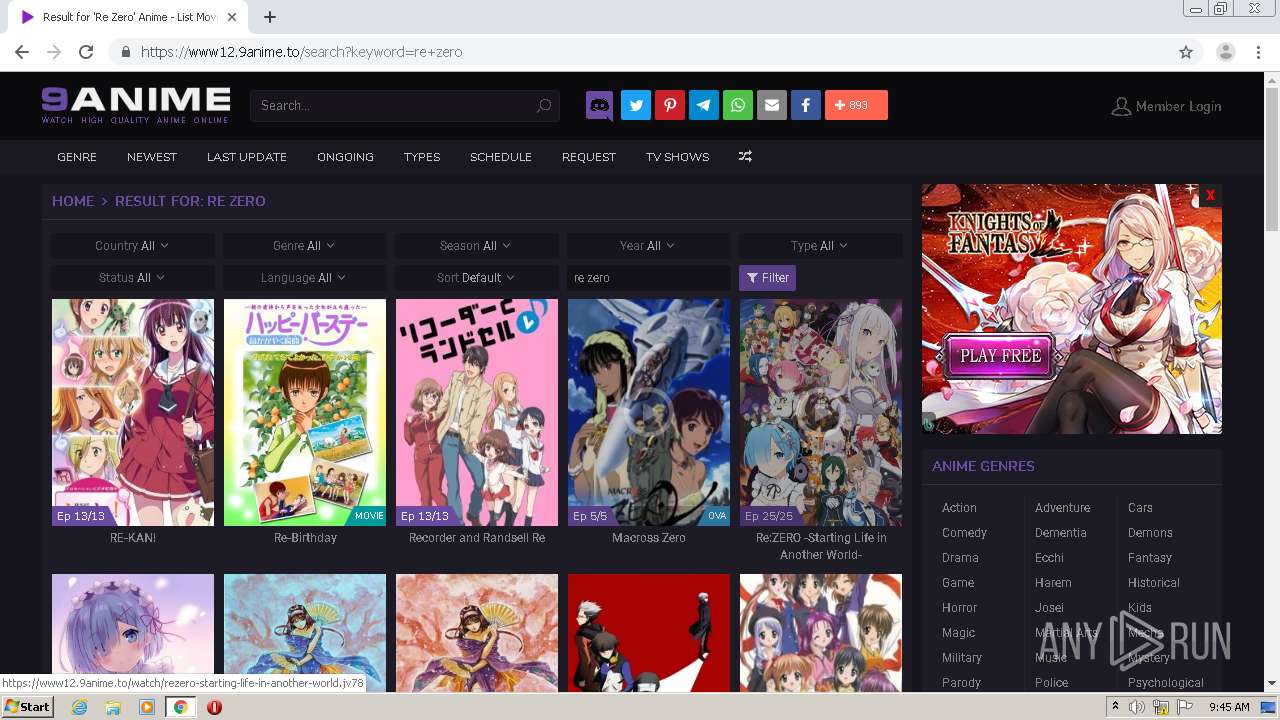Go forward in browser history

pos(54,52)
